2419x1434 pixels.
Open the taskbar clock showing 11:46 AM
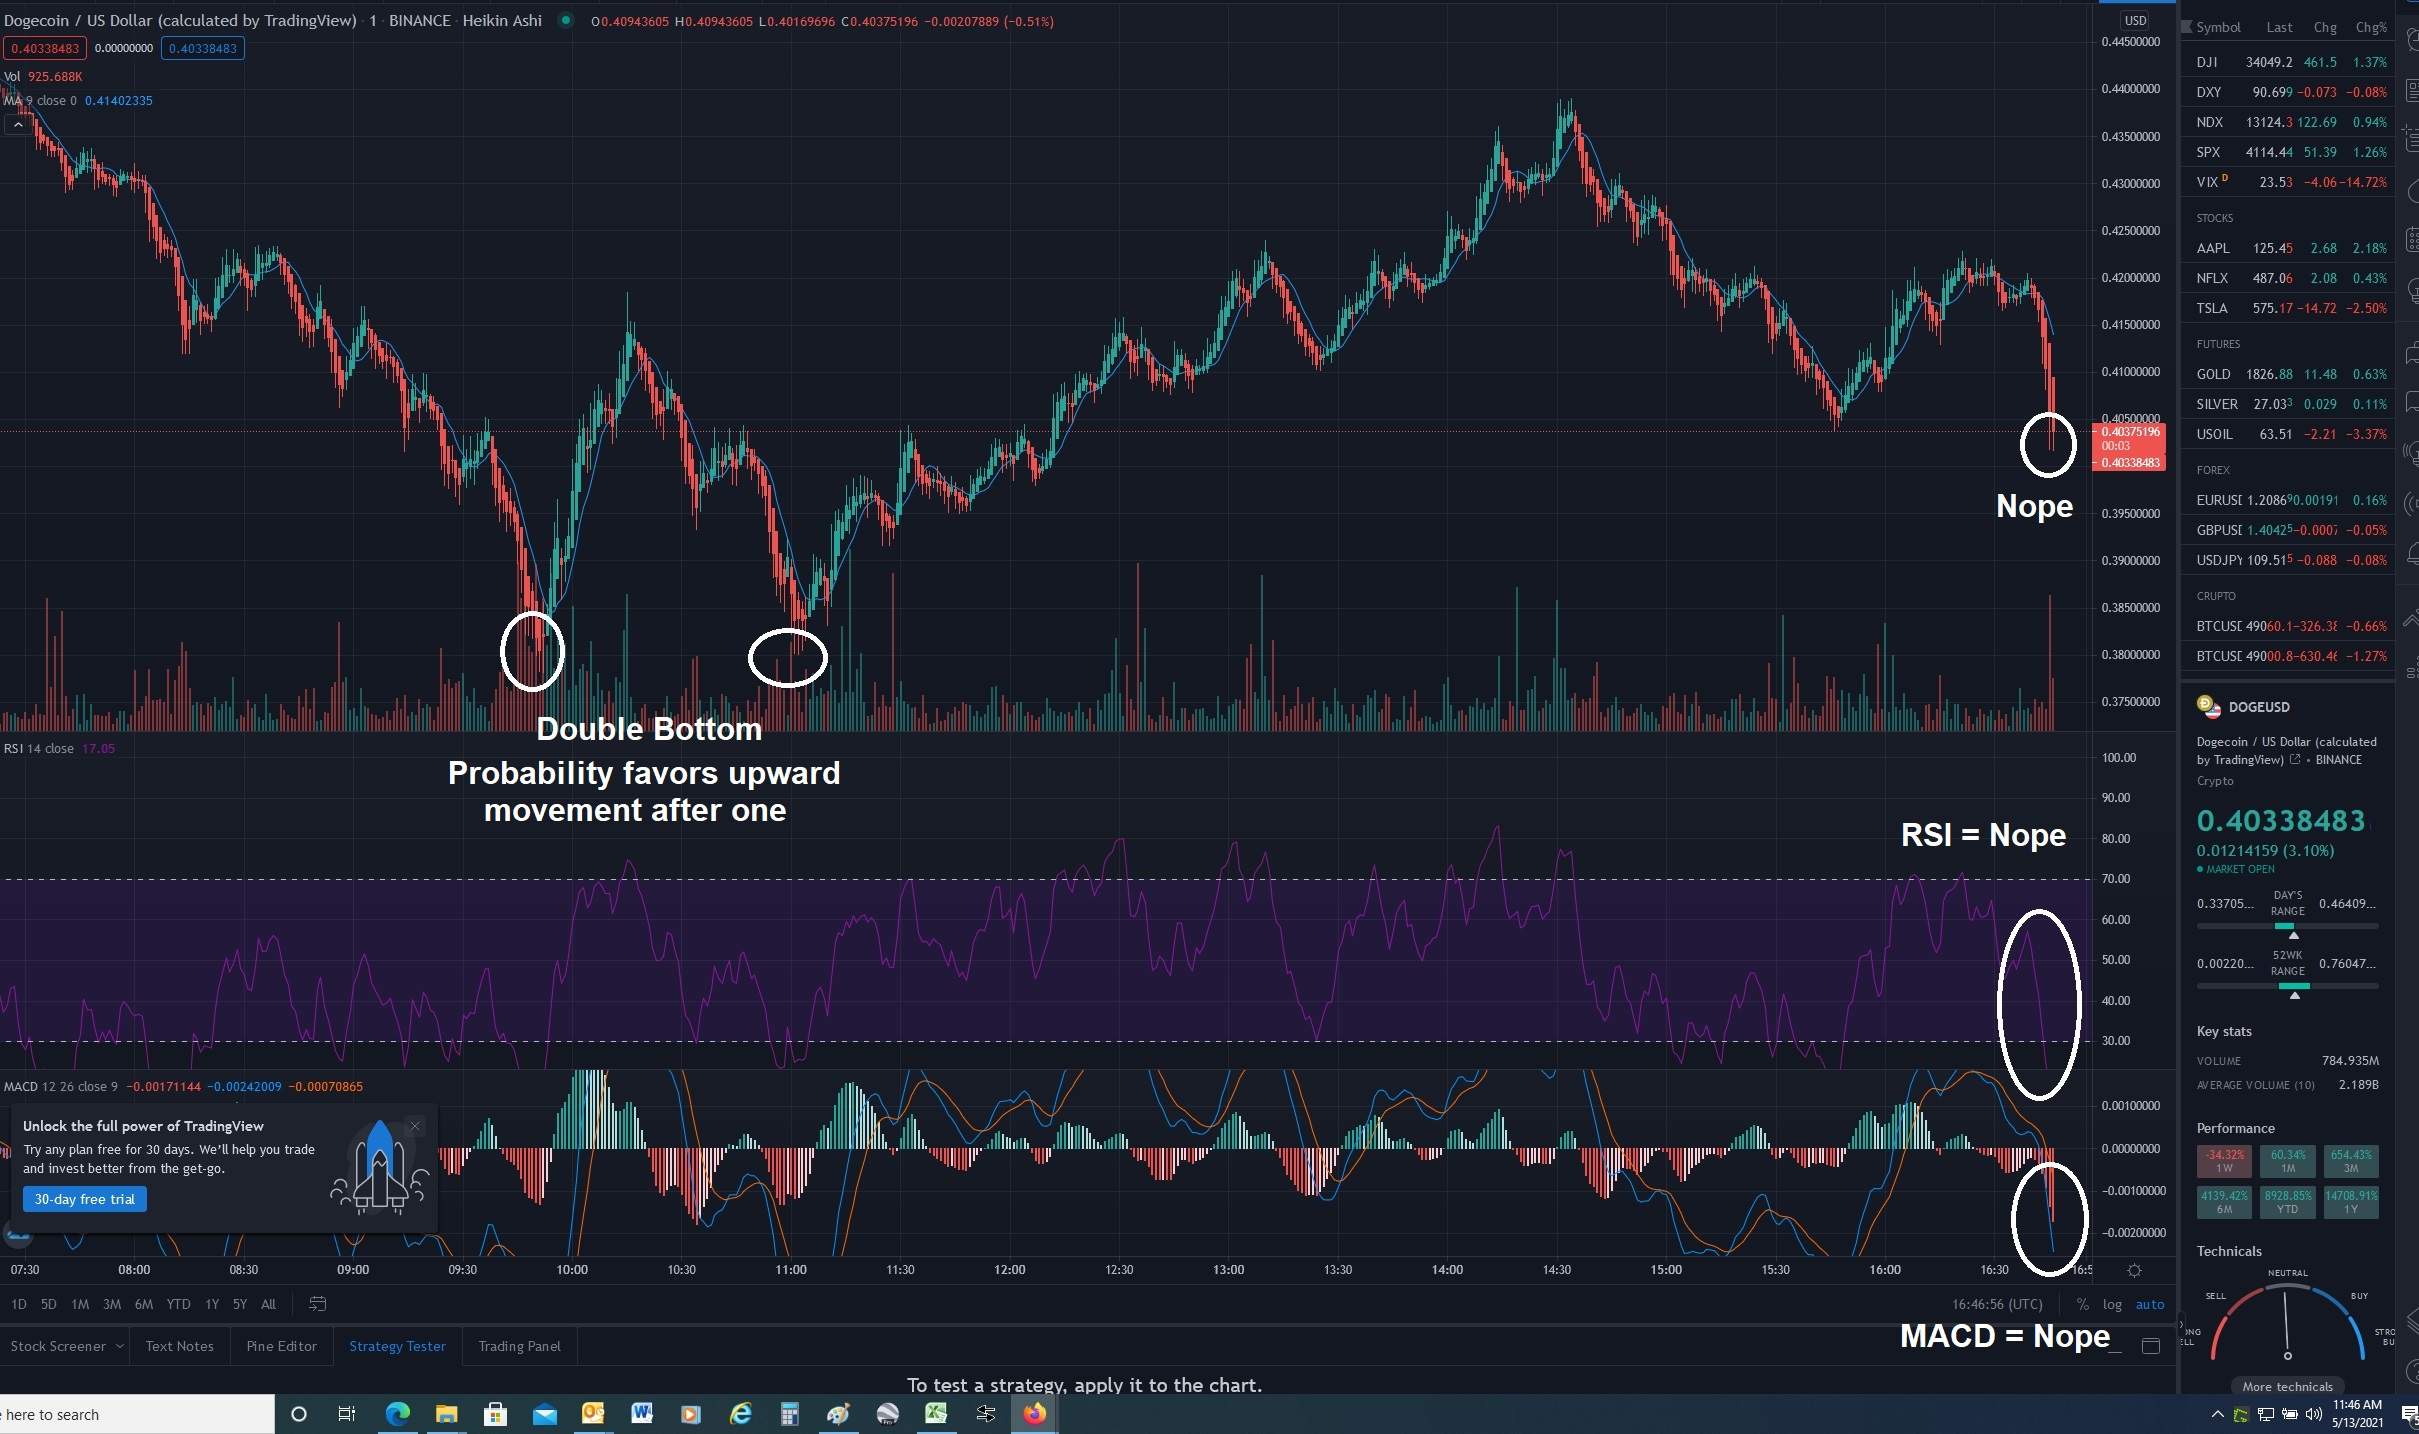(2358, 1414)
